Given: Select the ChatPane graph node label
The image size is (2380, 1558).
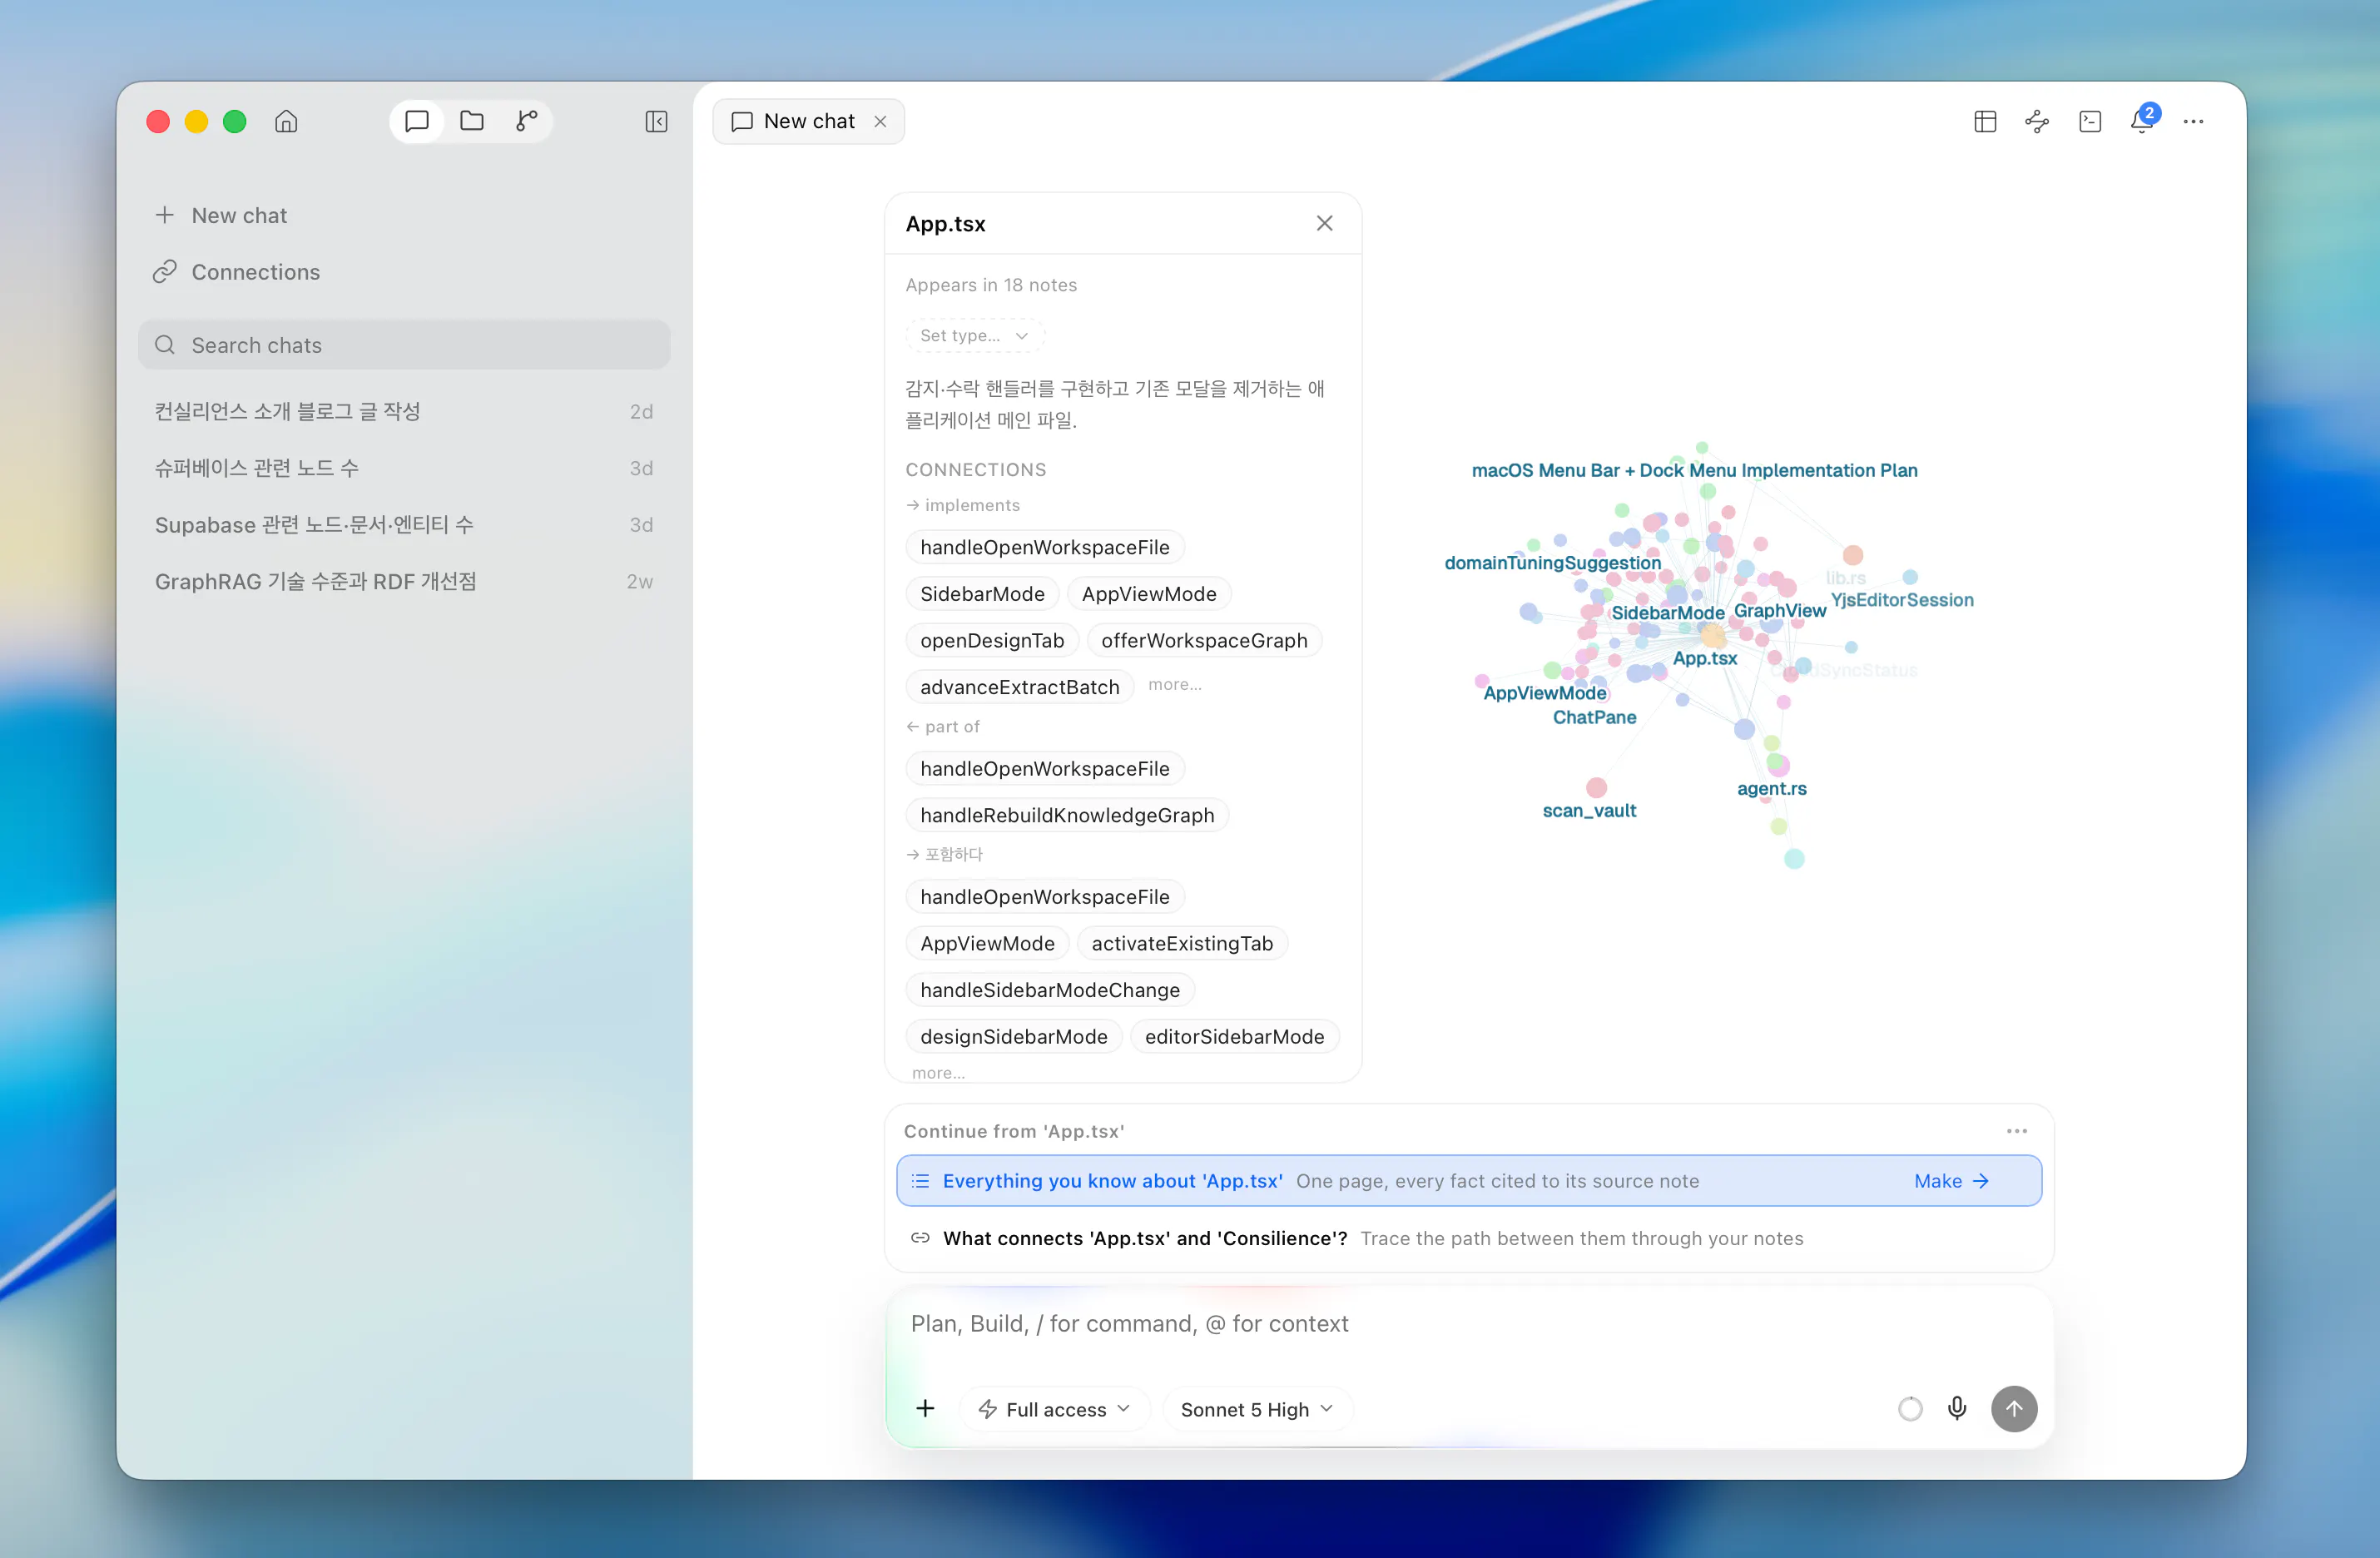Looking at the screenshot, I should [1594, 718].
